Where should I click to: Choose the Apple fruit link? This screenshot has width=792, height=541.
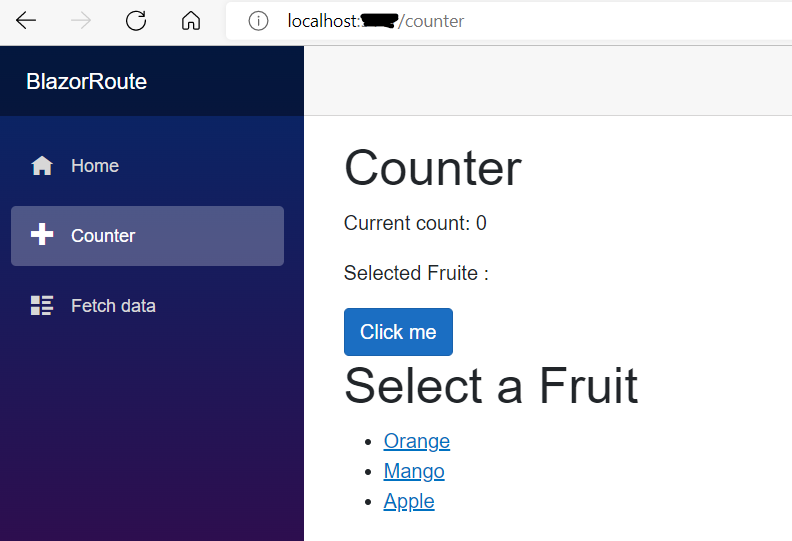409,501
